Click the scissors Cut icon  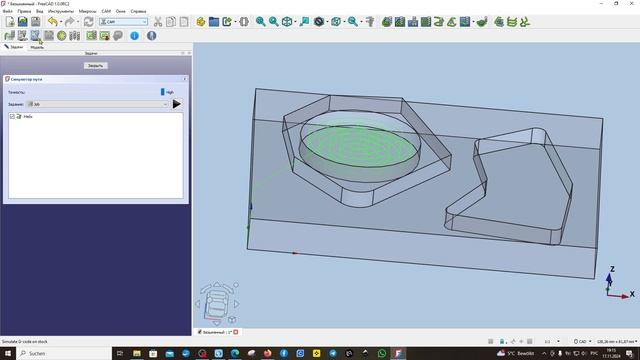pyautogui.click(x=158, y=22)
